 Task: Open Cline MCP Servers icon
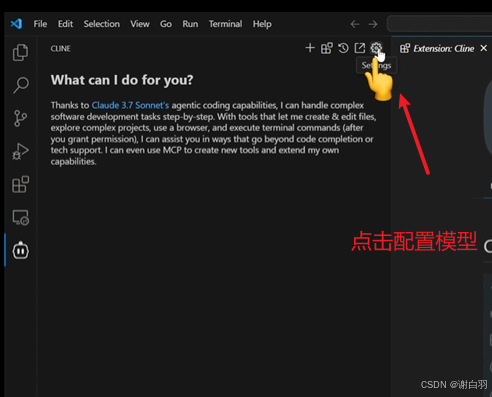(x=327, y=48)
